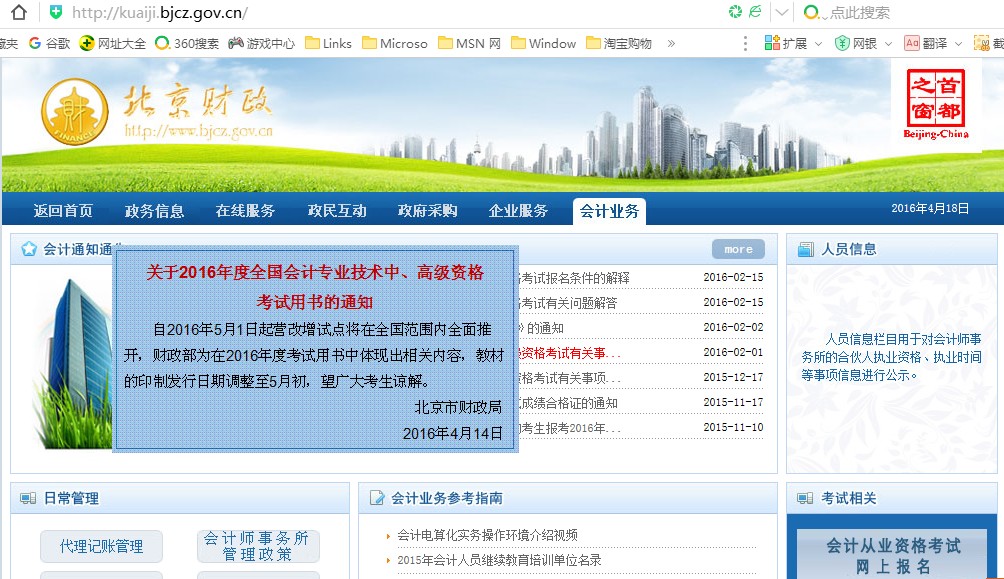Open the 网银 dropdown arrow
Image resolution: width=1004 pixels, height=579 pixels.
tap(889, 44)
